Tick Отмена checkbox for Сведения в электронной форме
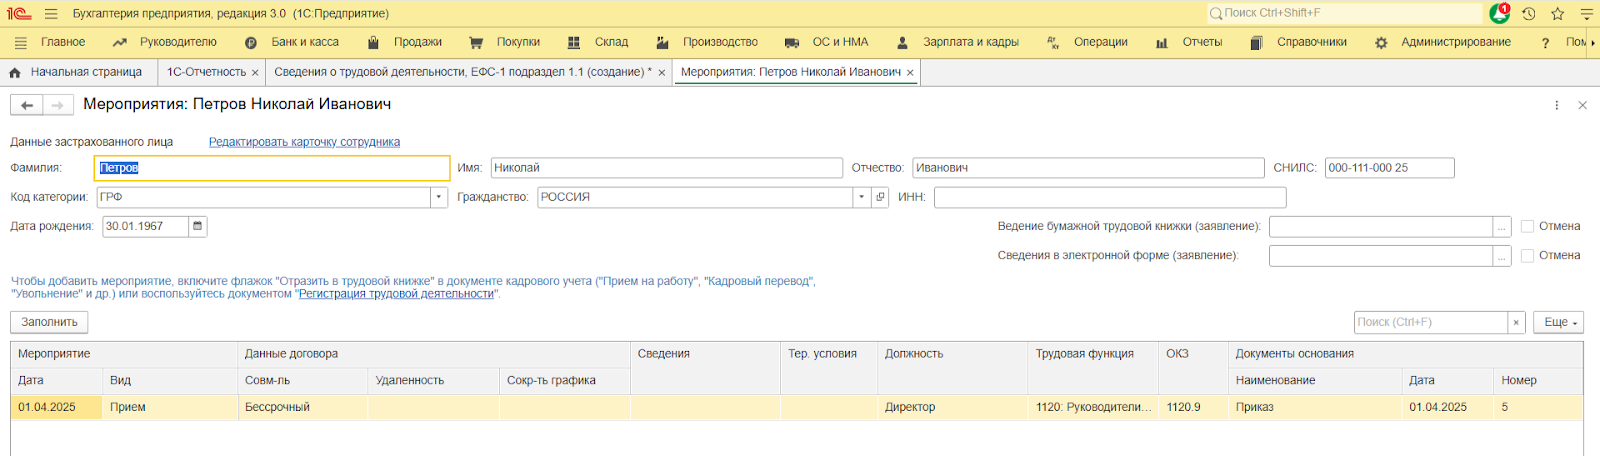This screenshot has width=1600, height=456. coord(1527,256)
